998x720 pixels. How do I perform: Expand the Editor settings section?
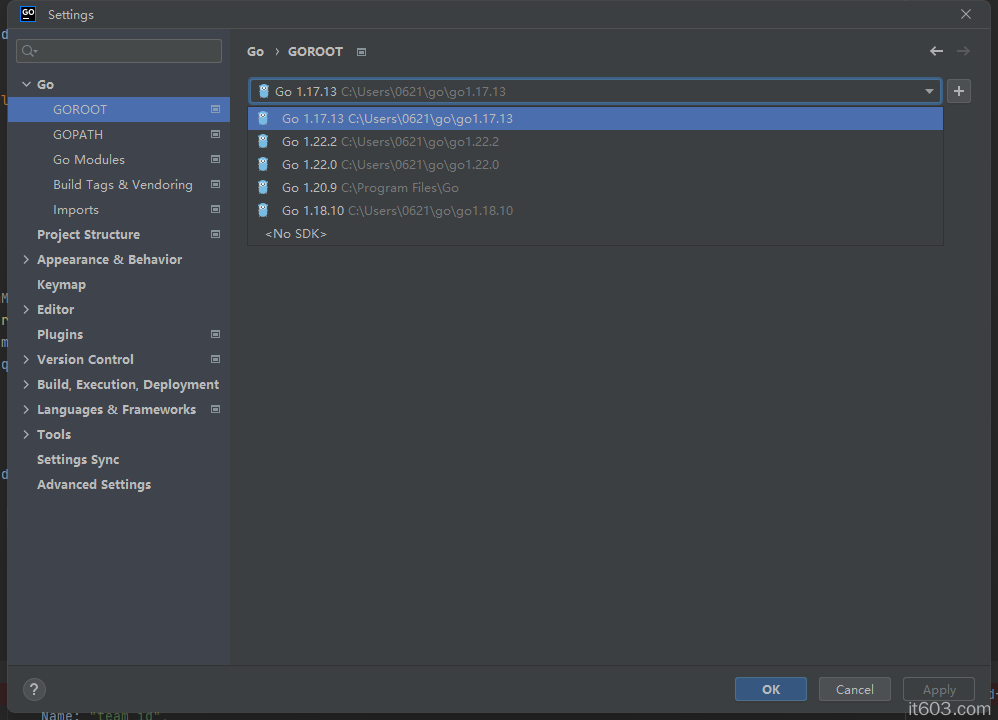[26, 309]
